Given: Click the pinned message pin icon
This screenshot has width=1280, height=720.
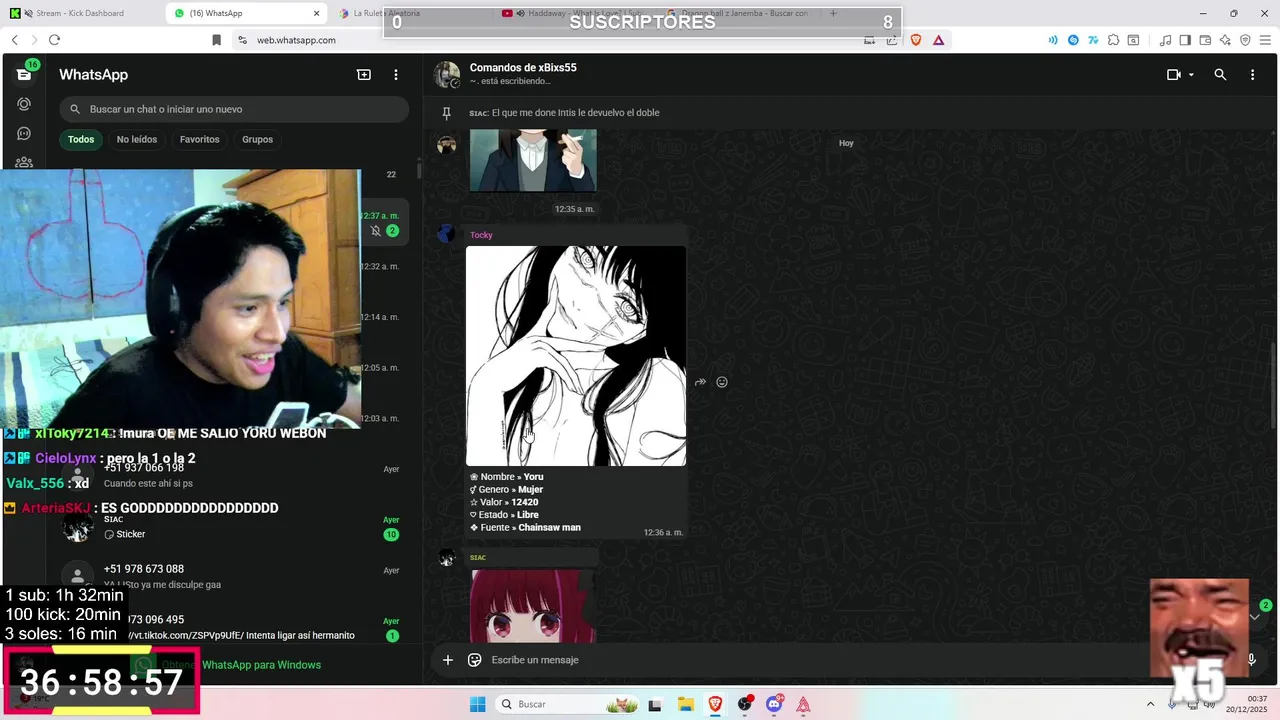Looking at the screenshot, I should tap(447, 113).
